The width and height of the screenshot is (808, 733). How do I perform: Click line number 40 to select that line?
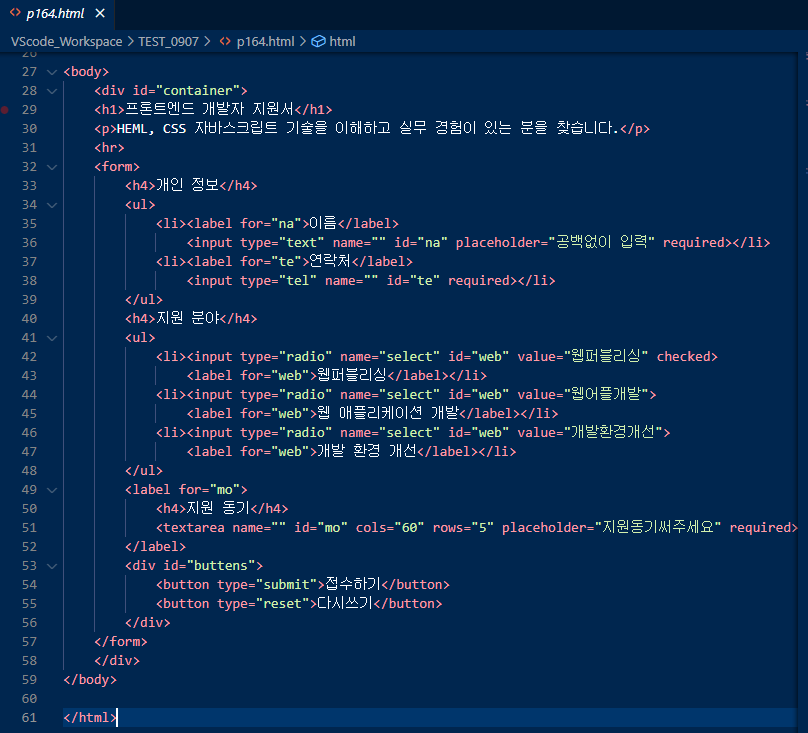point(29,318)
